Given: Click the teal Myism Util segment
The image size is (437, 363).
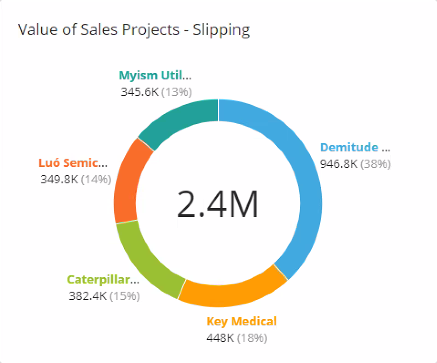Looking at the screenshot, I should click(x=180, y=120).
